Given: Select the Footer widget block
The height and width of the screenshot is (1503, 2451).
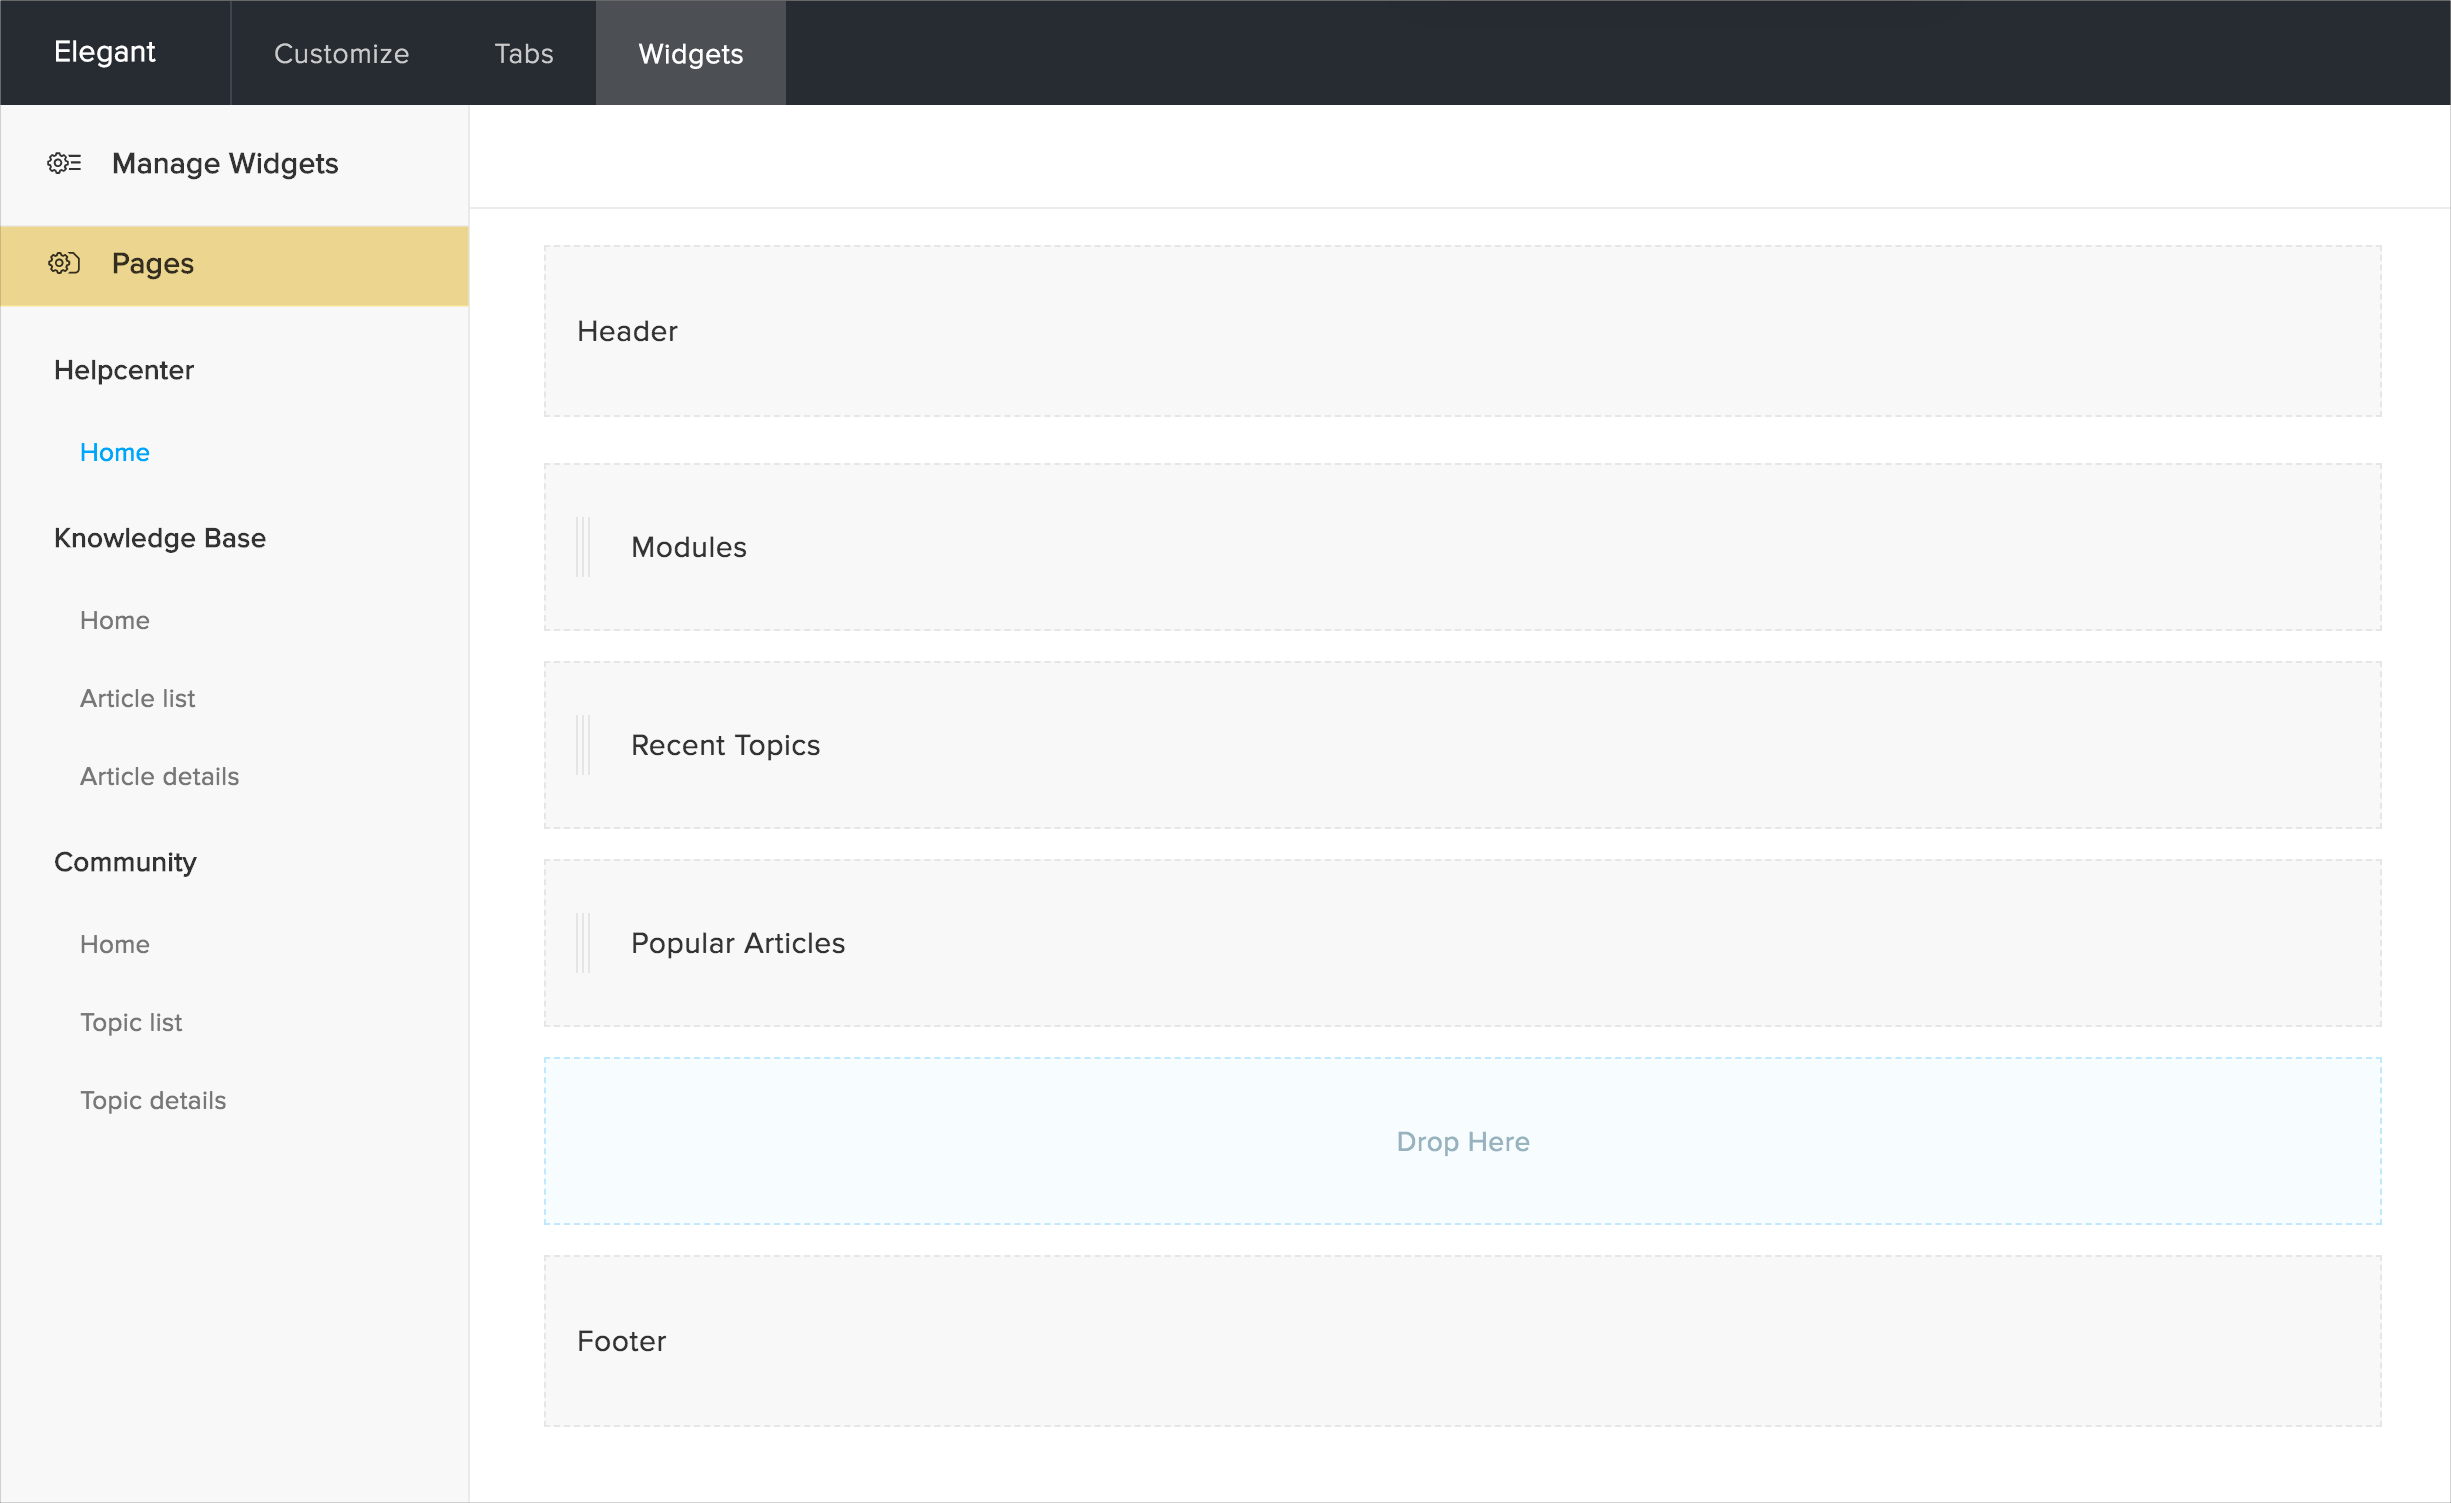Looking at the screenshot, I should click(x=1462, y=1341).
